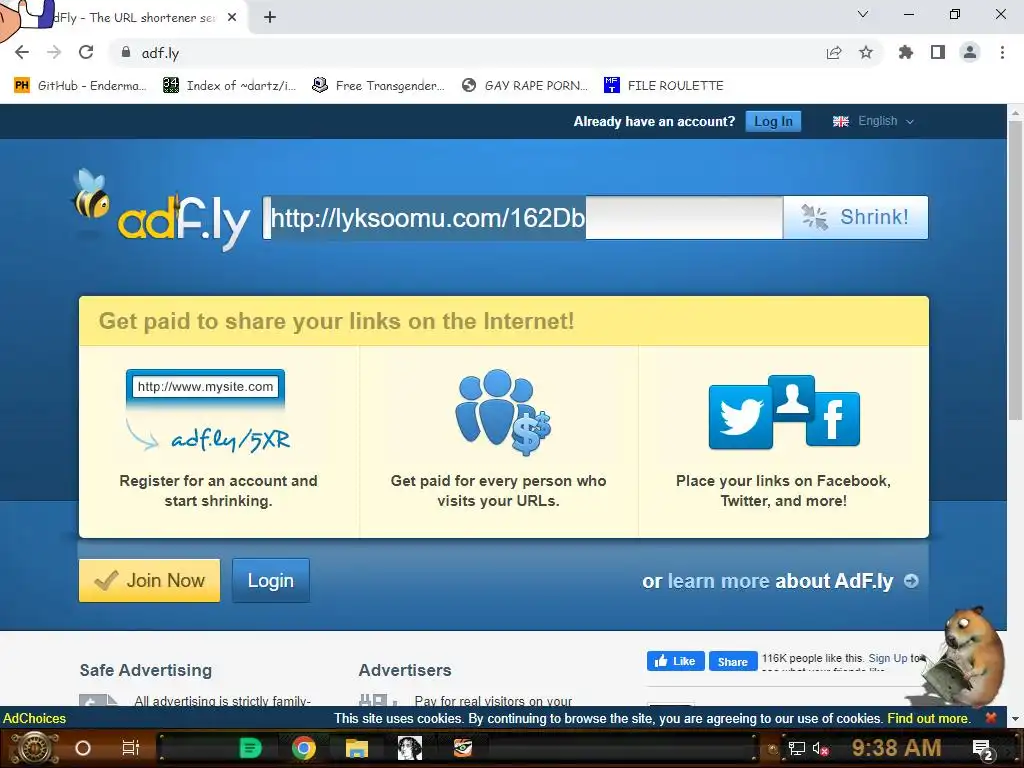Dismiss the cookie notice with red X

pos(991,718)
